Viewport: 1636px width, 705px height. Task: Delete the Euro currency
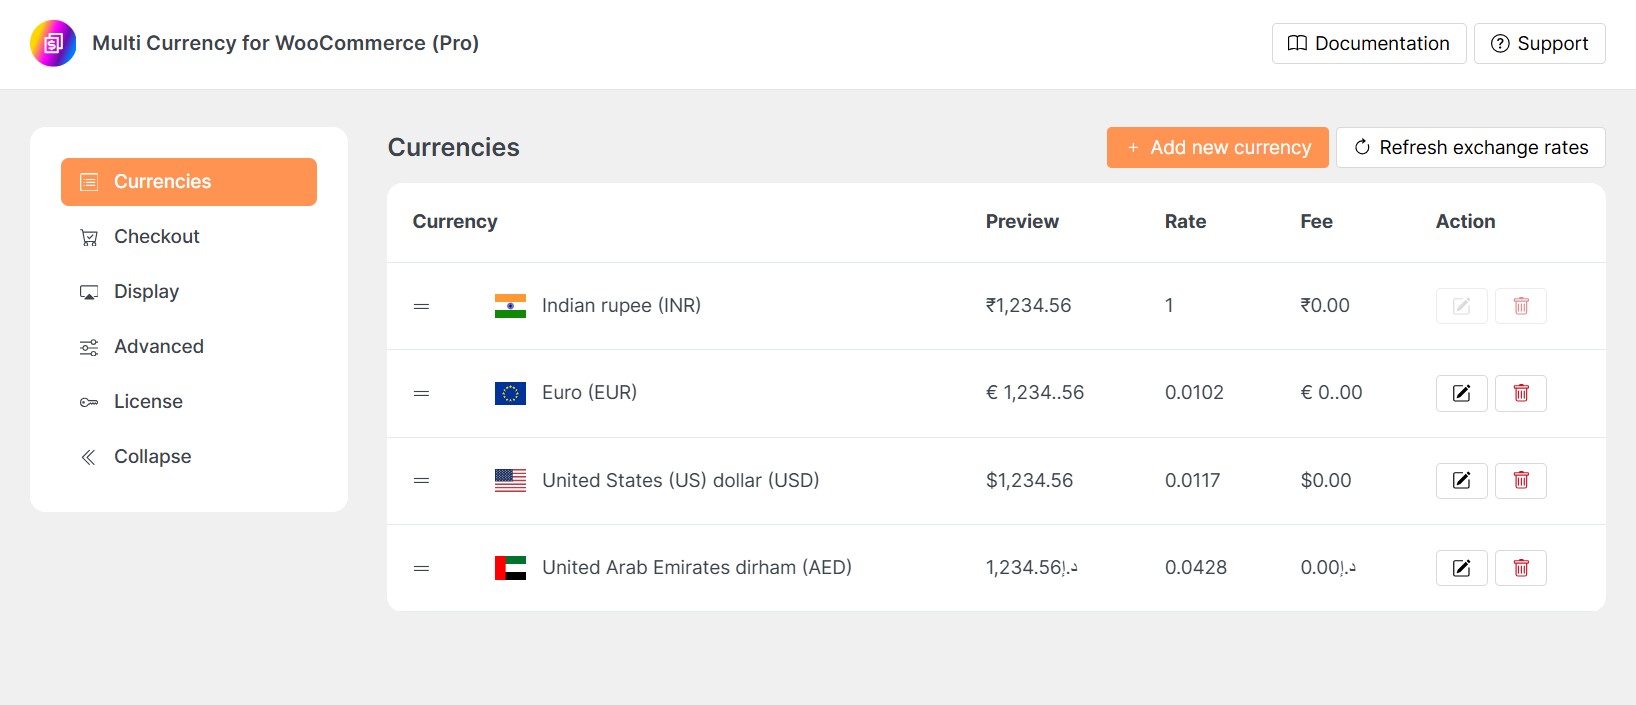(x=1520, y=393)
